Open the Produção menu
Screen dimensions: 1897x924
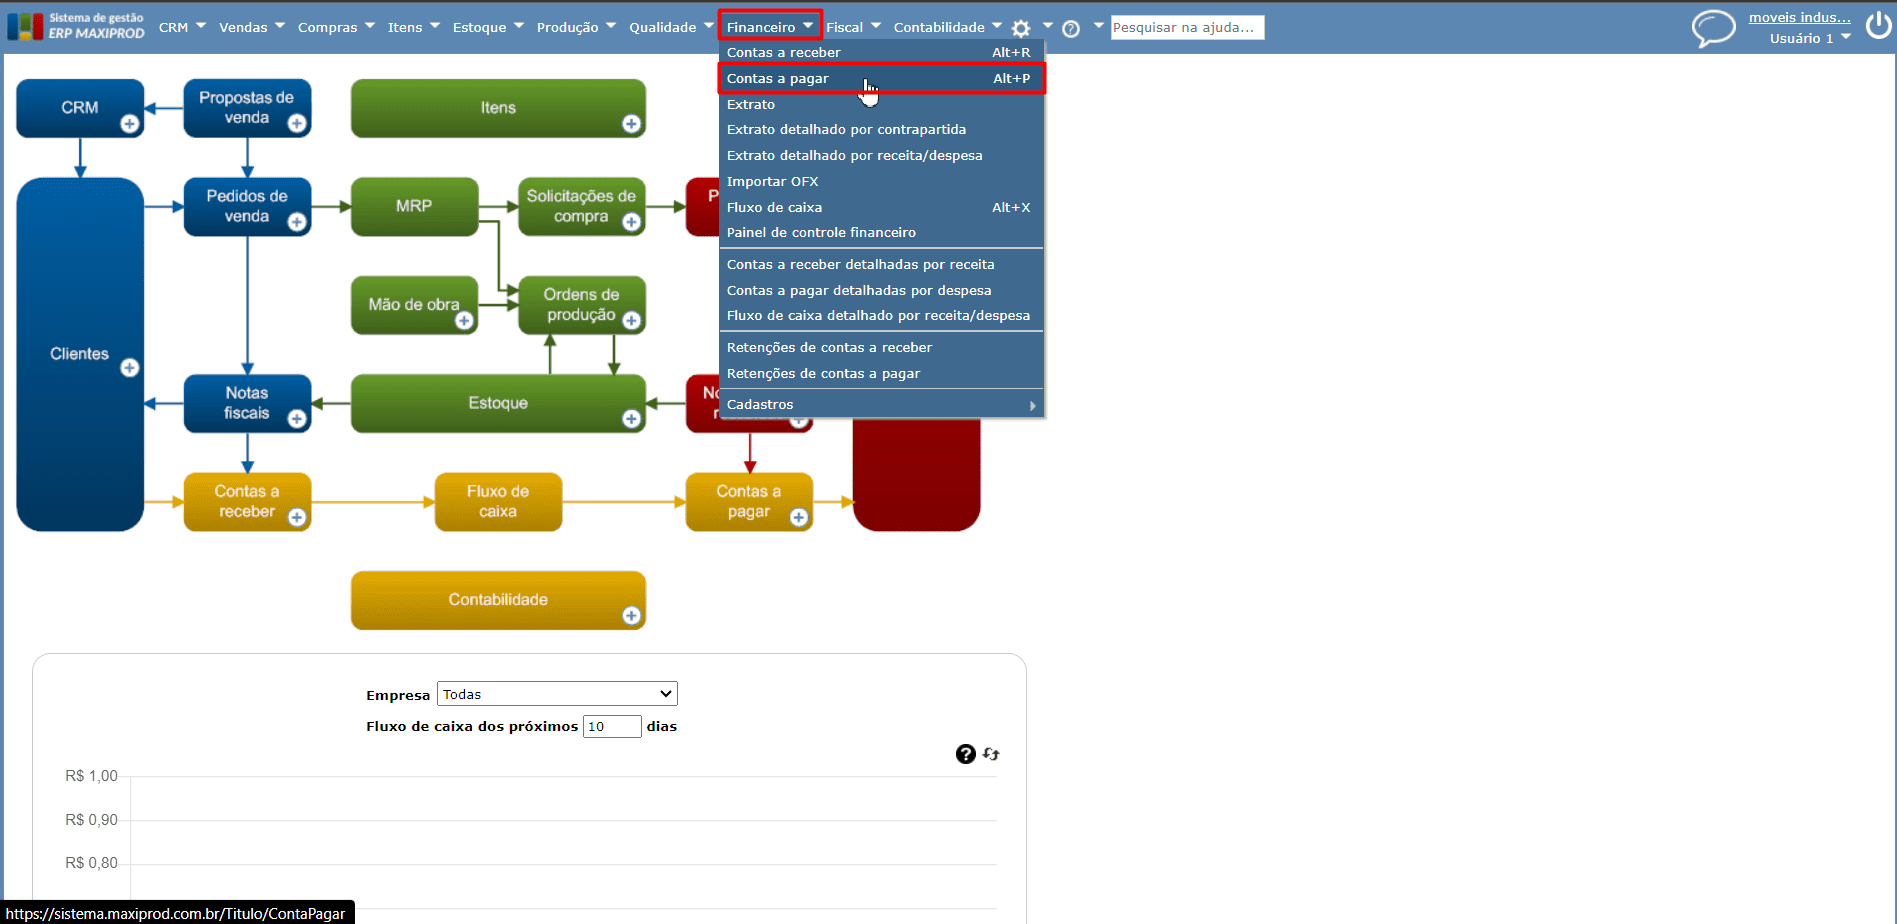[576, 27]
